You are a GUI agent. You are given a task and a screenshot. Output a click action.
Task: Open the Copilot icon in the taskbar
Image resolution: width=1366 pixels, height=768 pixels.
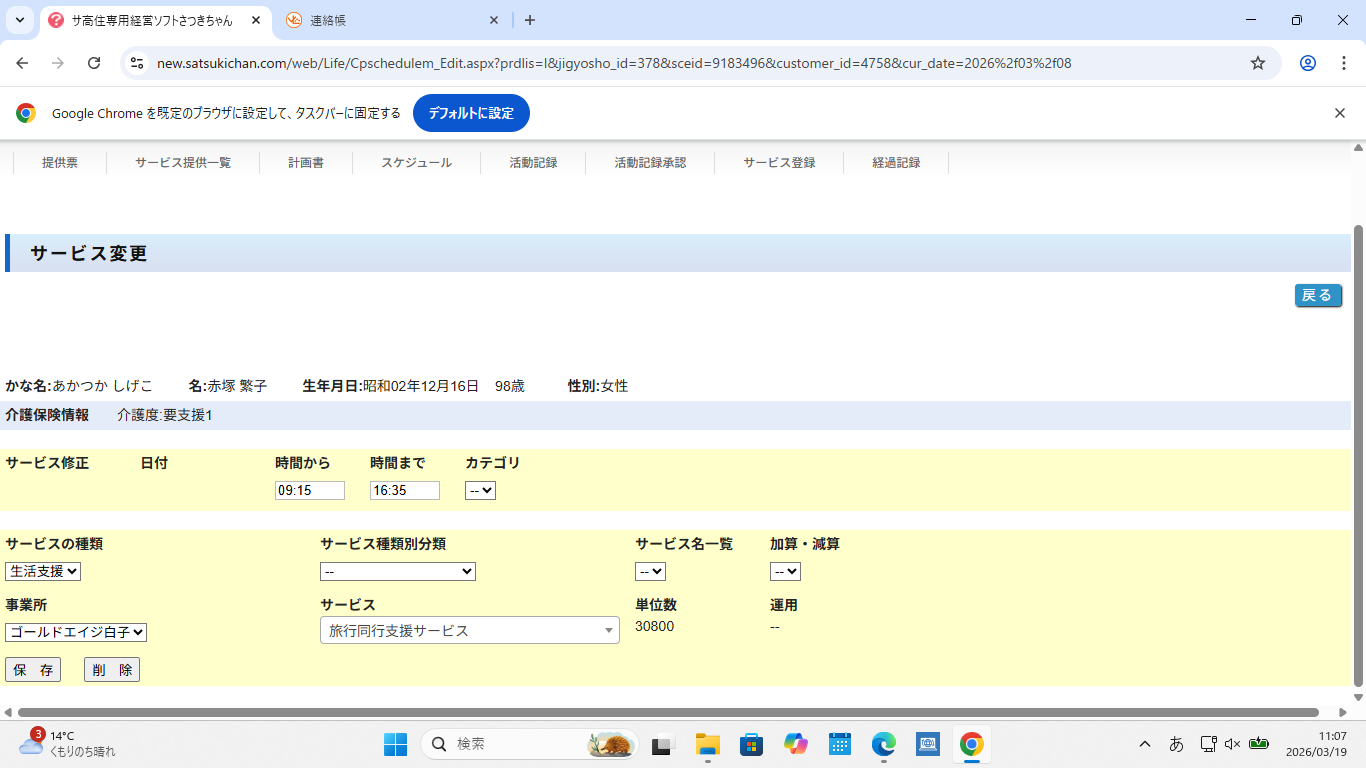(x=796, y=744)
